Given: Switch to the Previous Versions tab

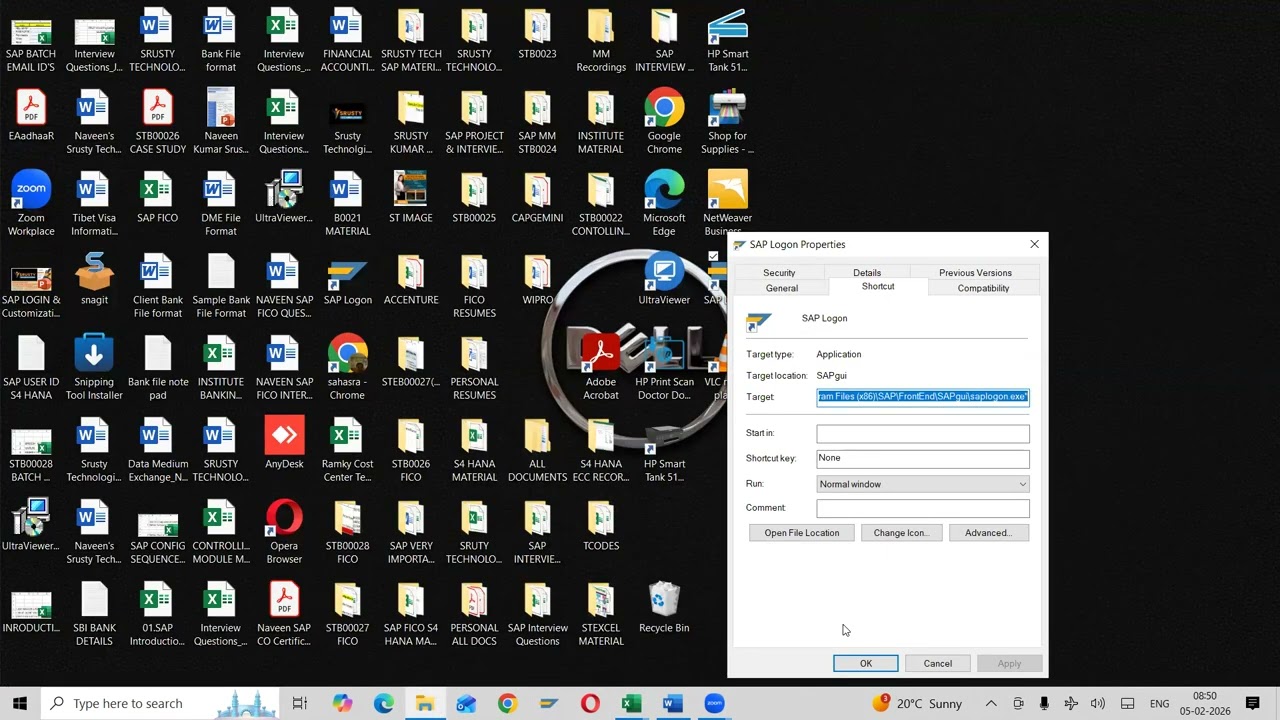Looking at the screenshot, I should (975, 273).
